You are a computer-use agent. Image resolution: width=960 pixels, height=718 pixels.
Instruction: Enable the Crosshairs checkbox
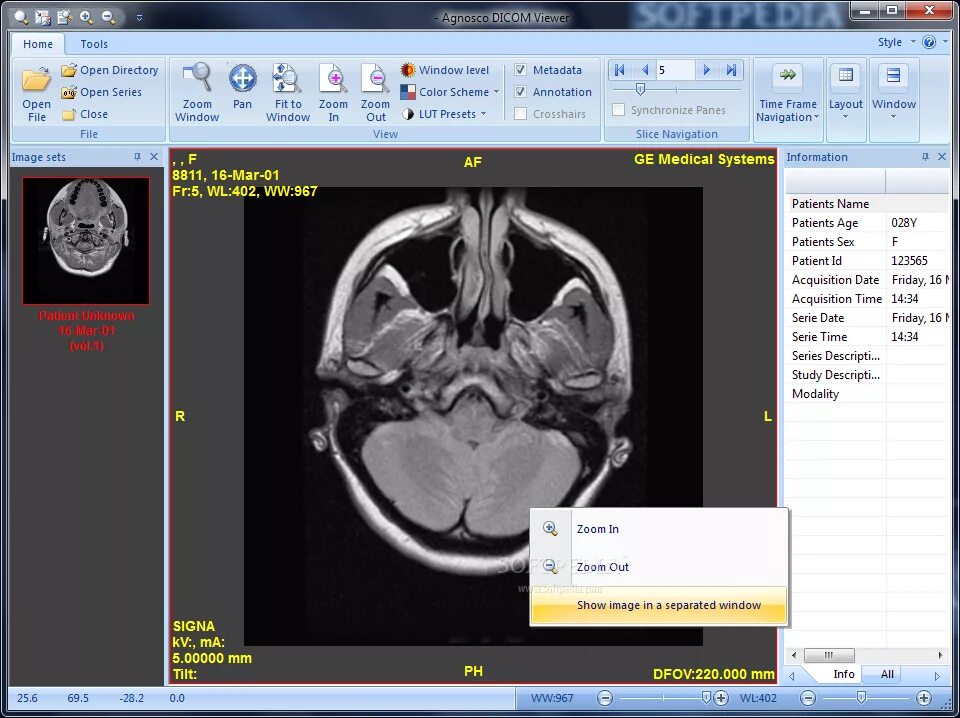pyautogui.click(x=520, y=114)
